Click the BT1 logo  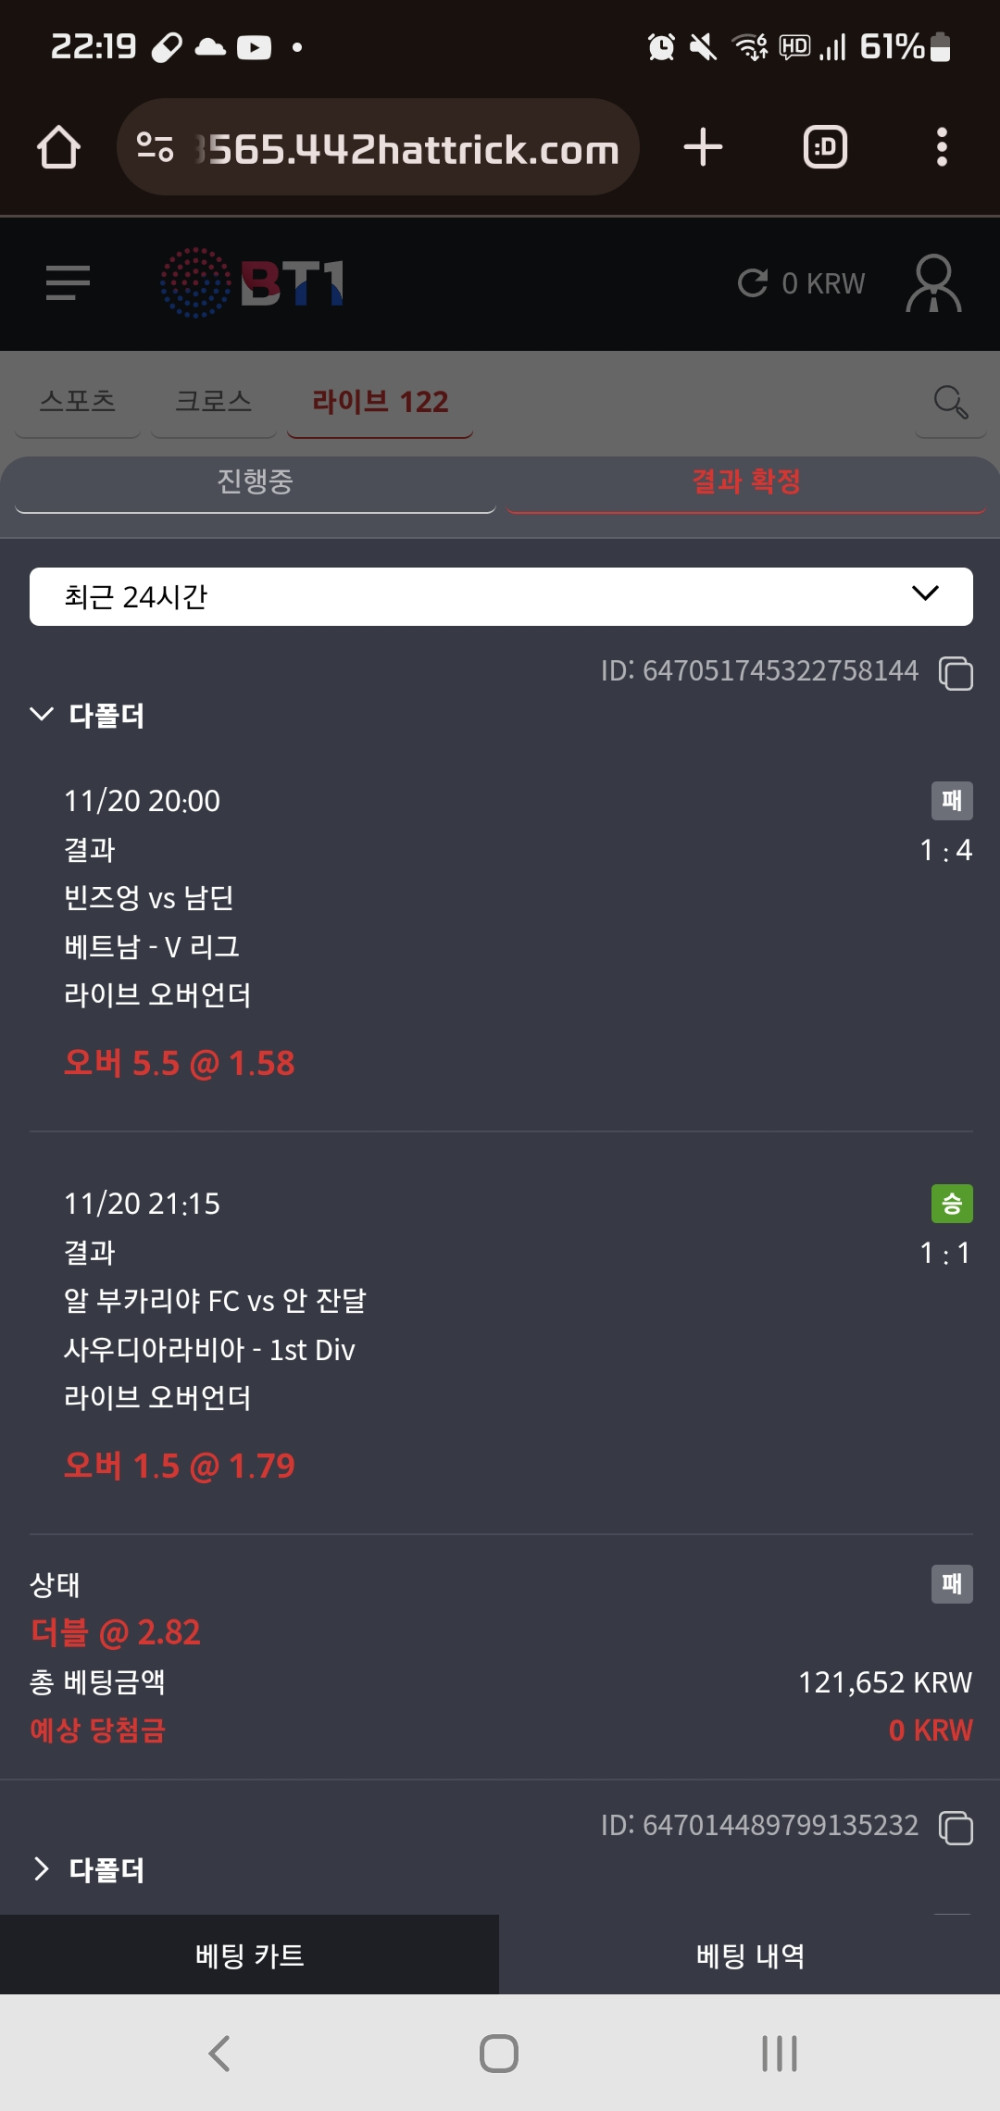click(253, 283)
